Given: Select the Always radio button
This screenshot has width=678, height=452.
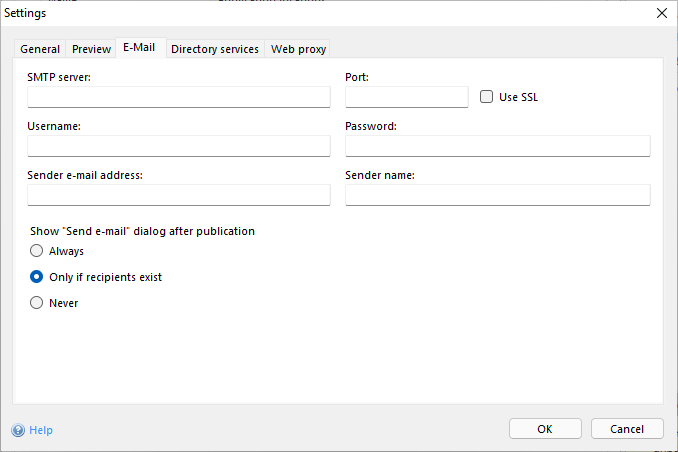Looking at the screenshot, I should point(37,251).
